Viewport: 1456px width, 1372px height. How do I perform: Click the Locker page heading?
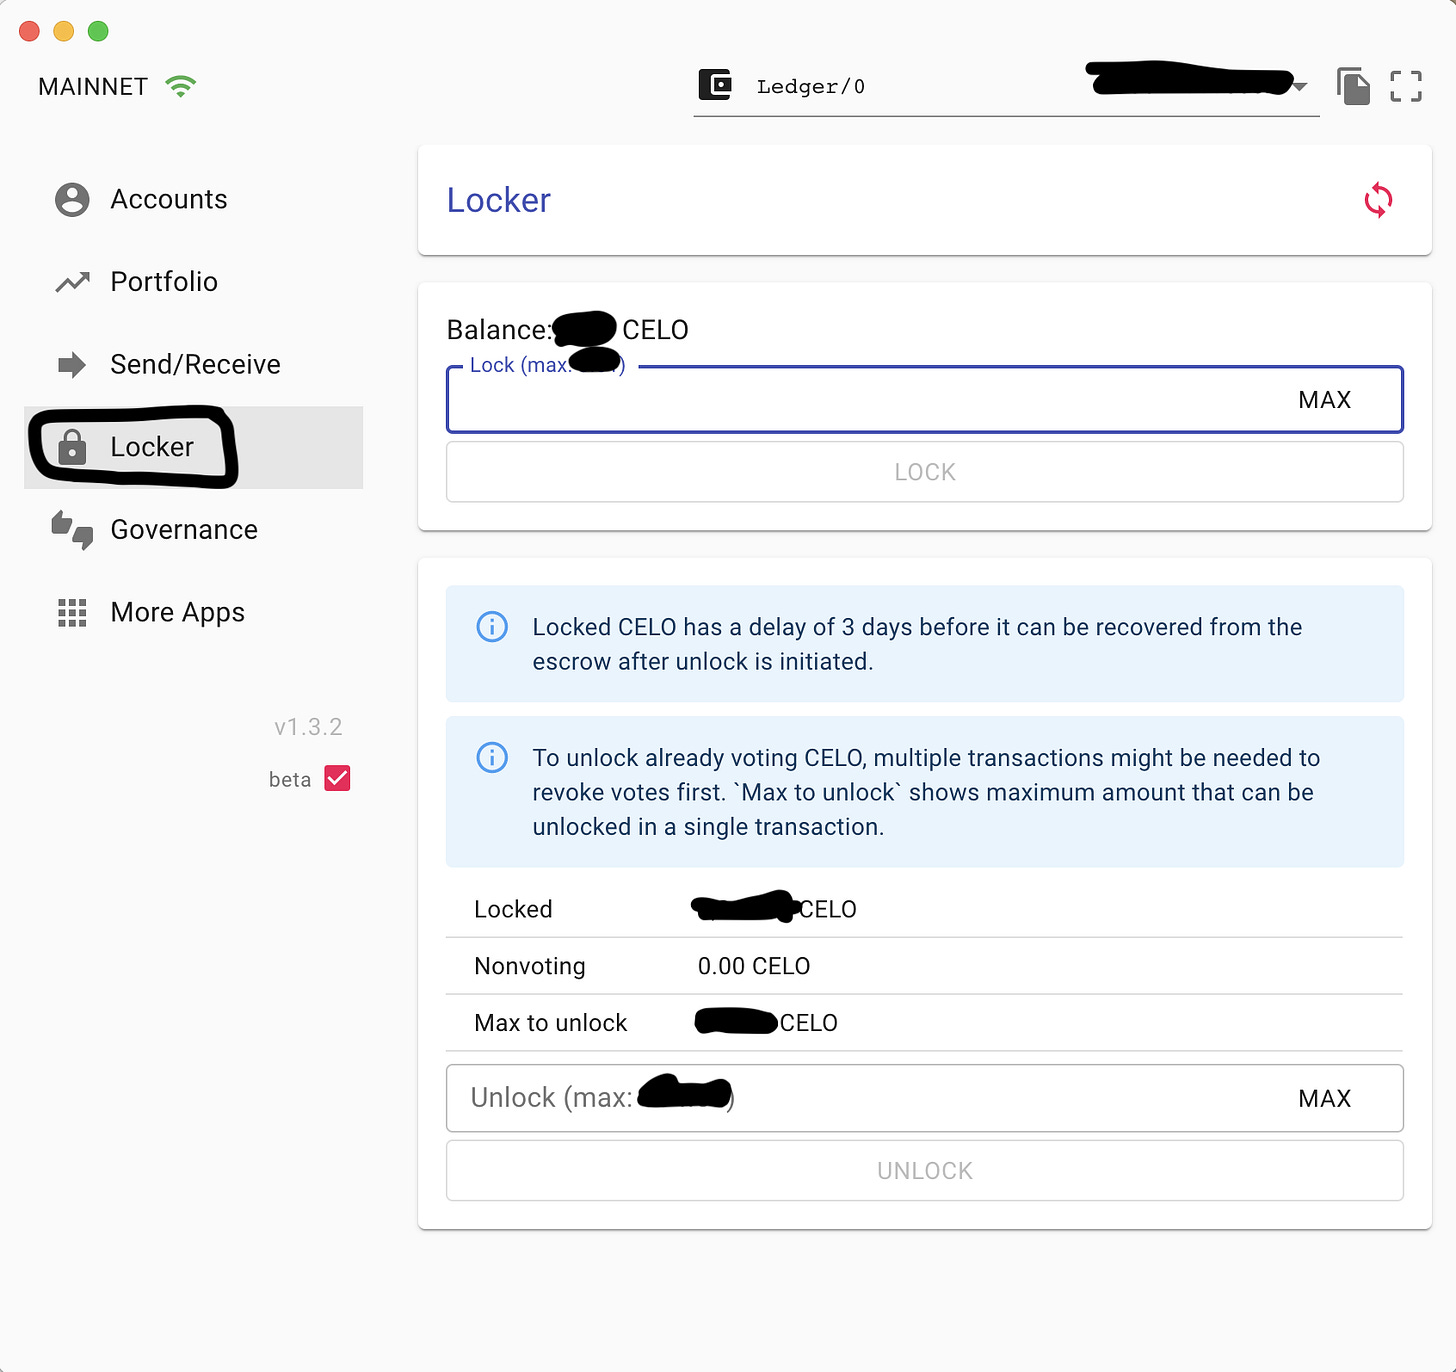click(x=499, y=200)
